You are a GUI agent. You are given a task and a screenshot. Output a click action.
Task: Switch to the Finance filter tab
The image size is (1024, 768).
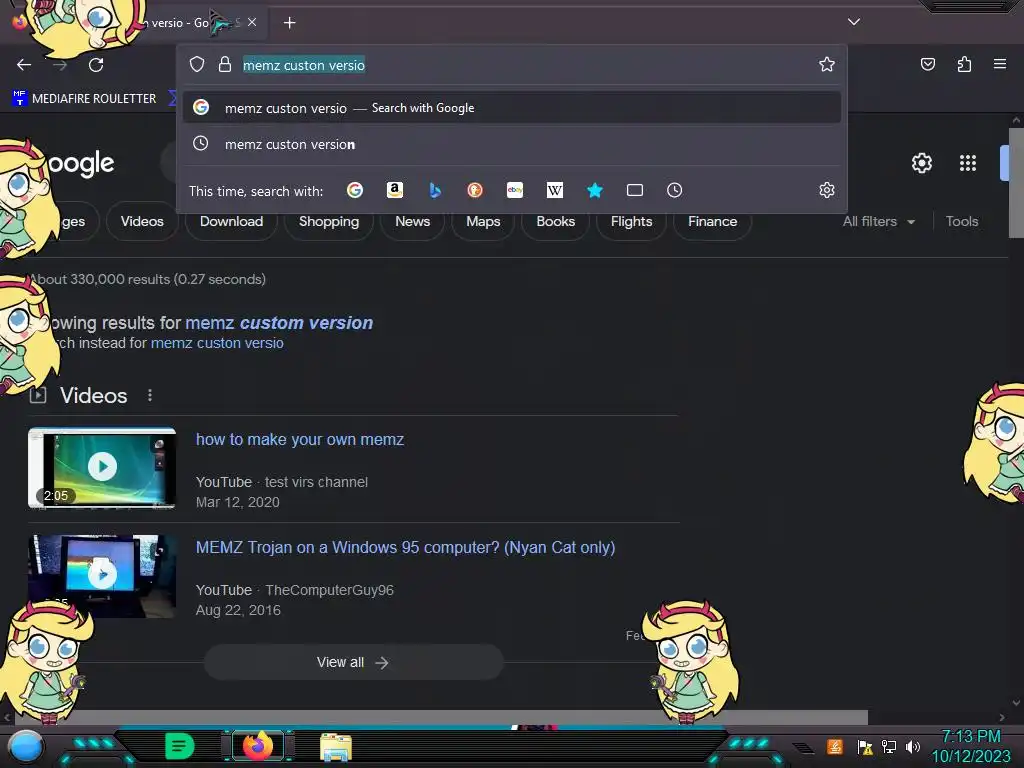[x=712, y=221]
